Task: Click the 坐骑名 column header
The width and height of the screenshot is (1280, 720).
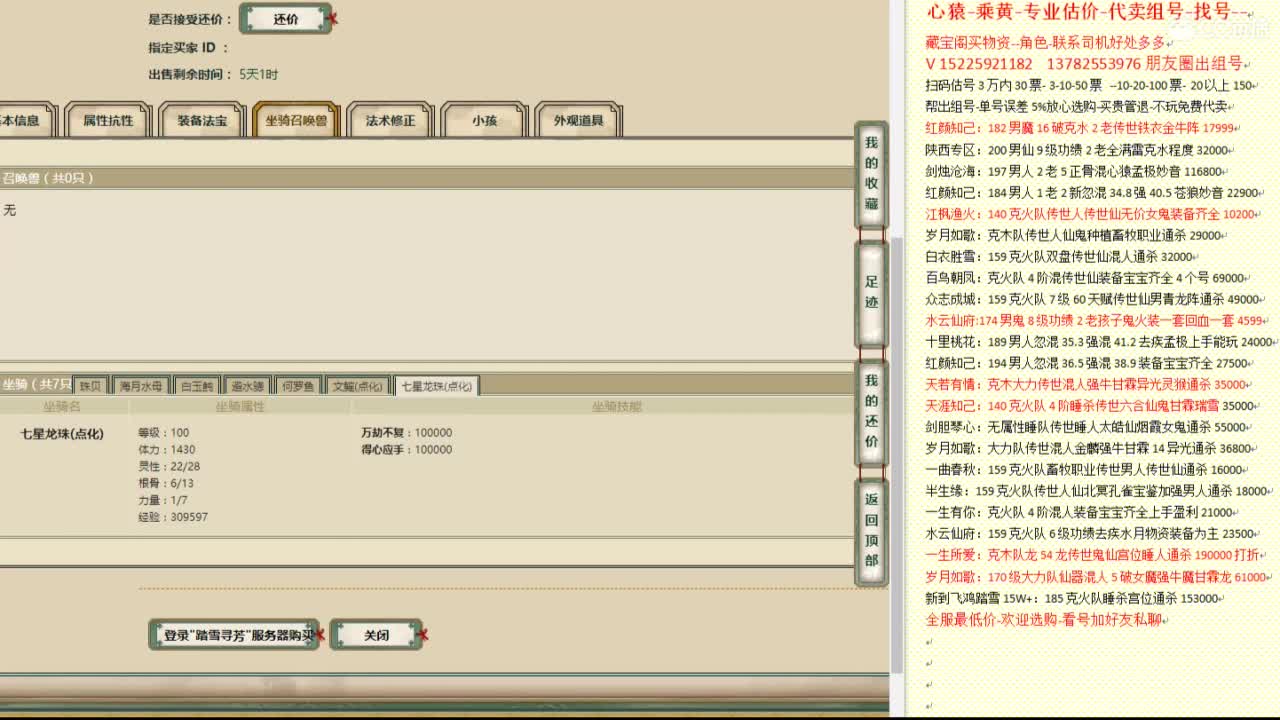Action: (x=62, y=407)
